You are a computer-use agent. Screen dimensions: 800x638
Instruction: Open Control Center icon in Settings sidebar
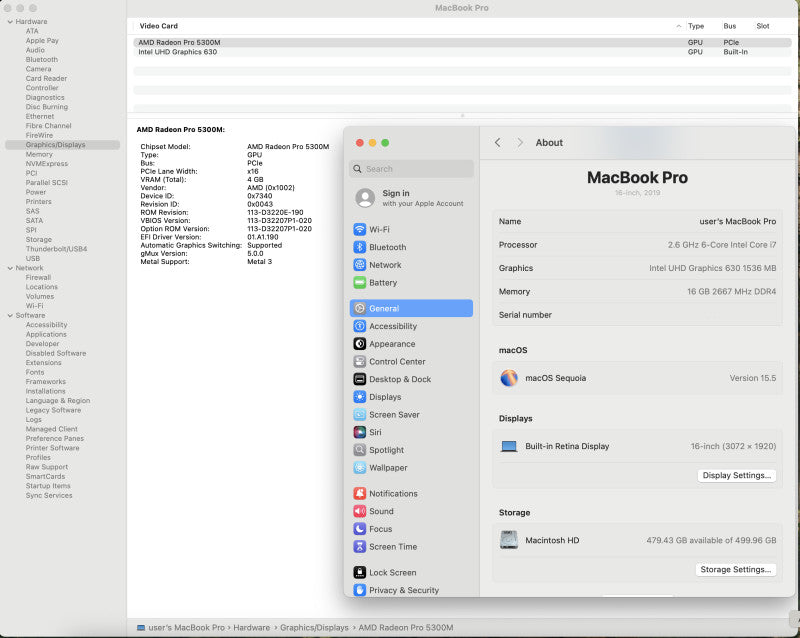coord(360,361)
